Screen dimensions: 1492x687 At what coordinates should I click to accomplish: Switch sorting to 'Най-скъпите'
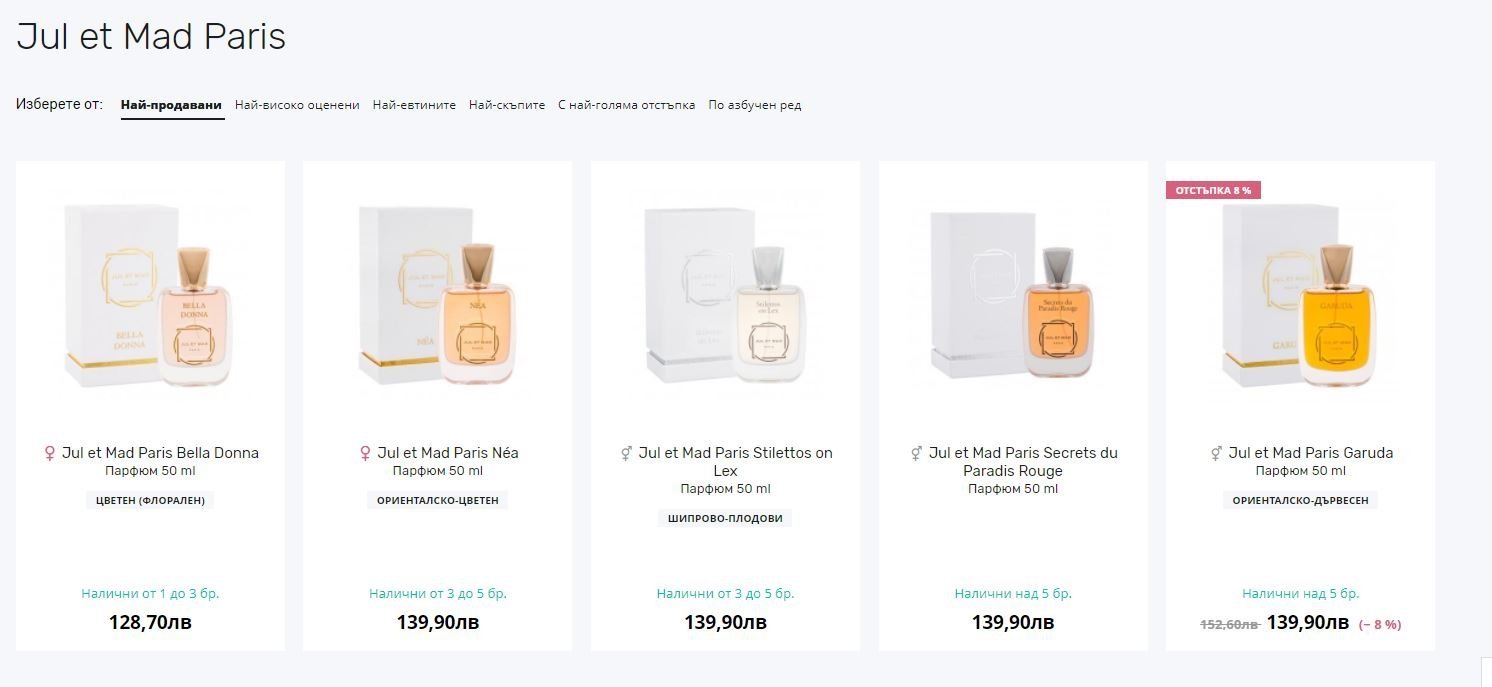(507, 105)
